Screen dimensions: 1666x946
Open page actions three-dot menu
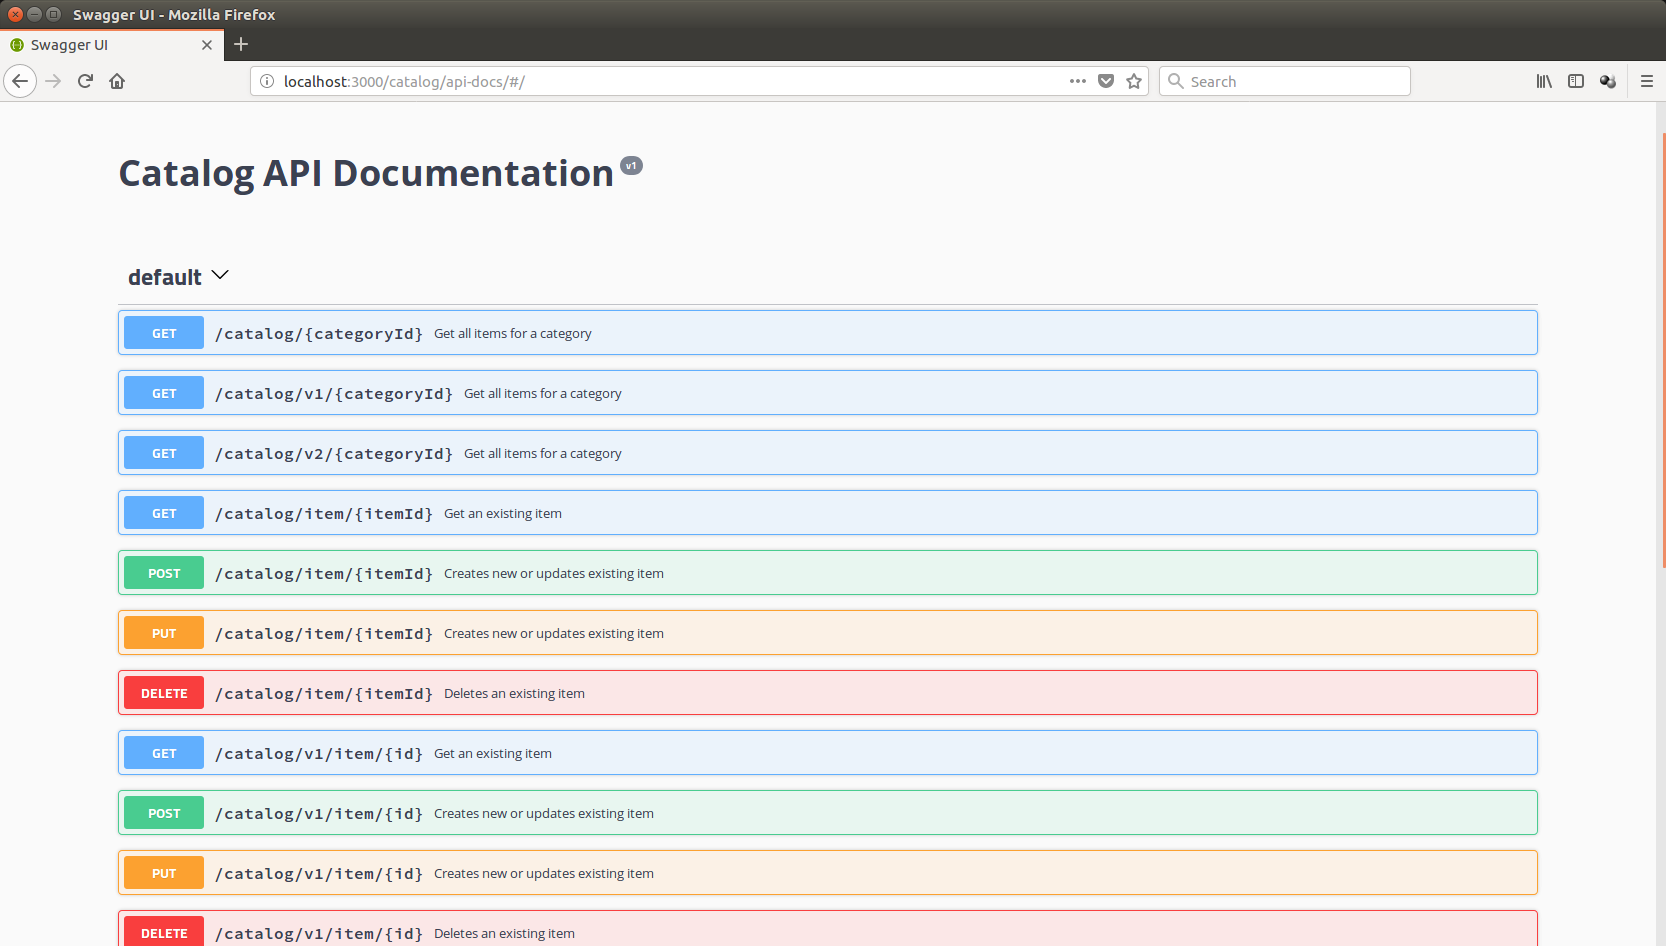1077,81
